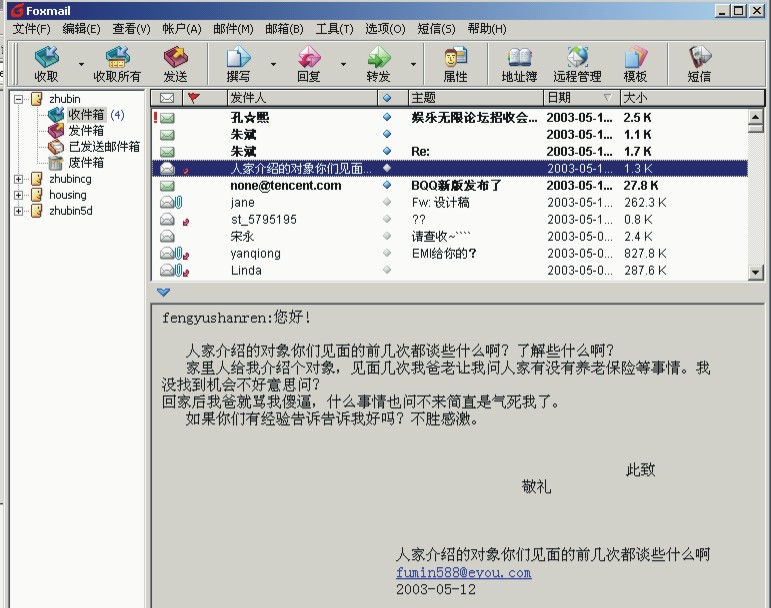Click envelope icon of none@tencent.com message
This screenshot has width=771, height=608.
tap(167, 186)
